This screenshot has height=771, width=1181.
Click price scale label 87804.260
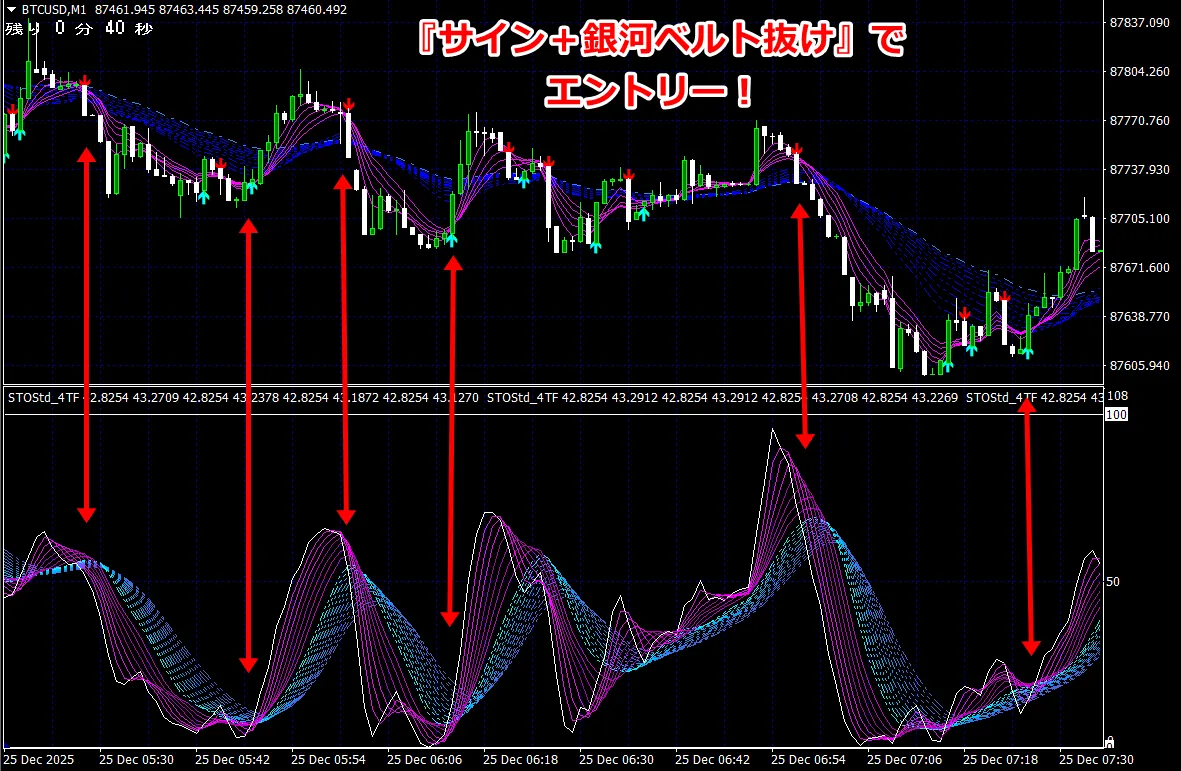coord(1140,72)
